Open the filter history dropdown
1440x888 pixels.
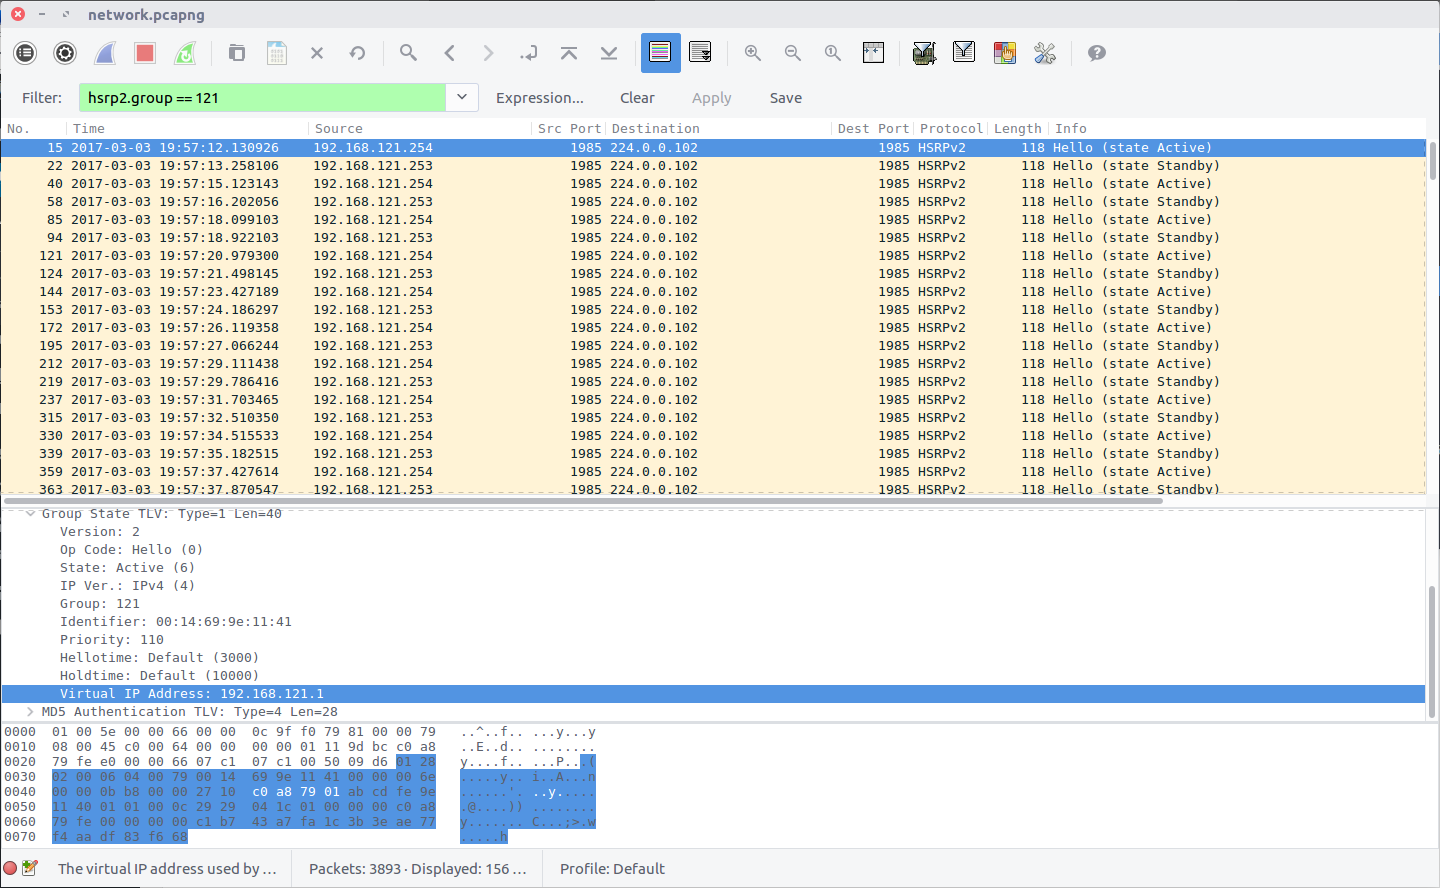click(461, 97)
